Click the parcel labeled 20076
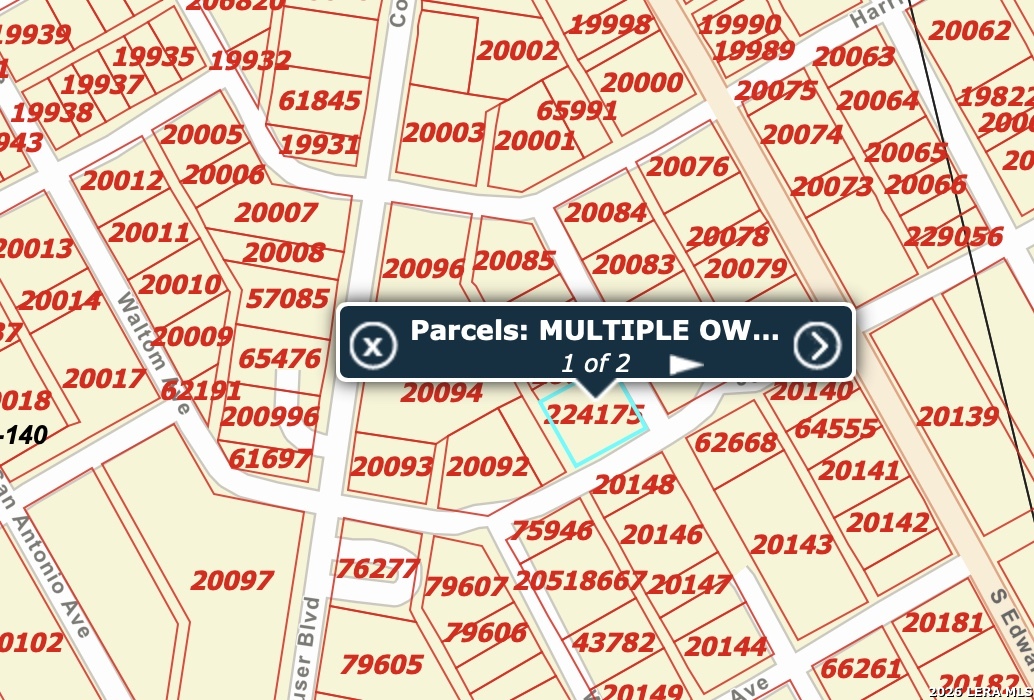The width and height of the screenshot is (1034, 700). 688,166
